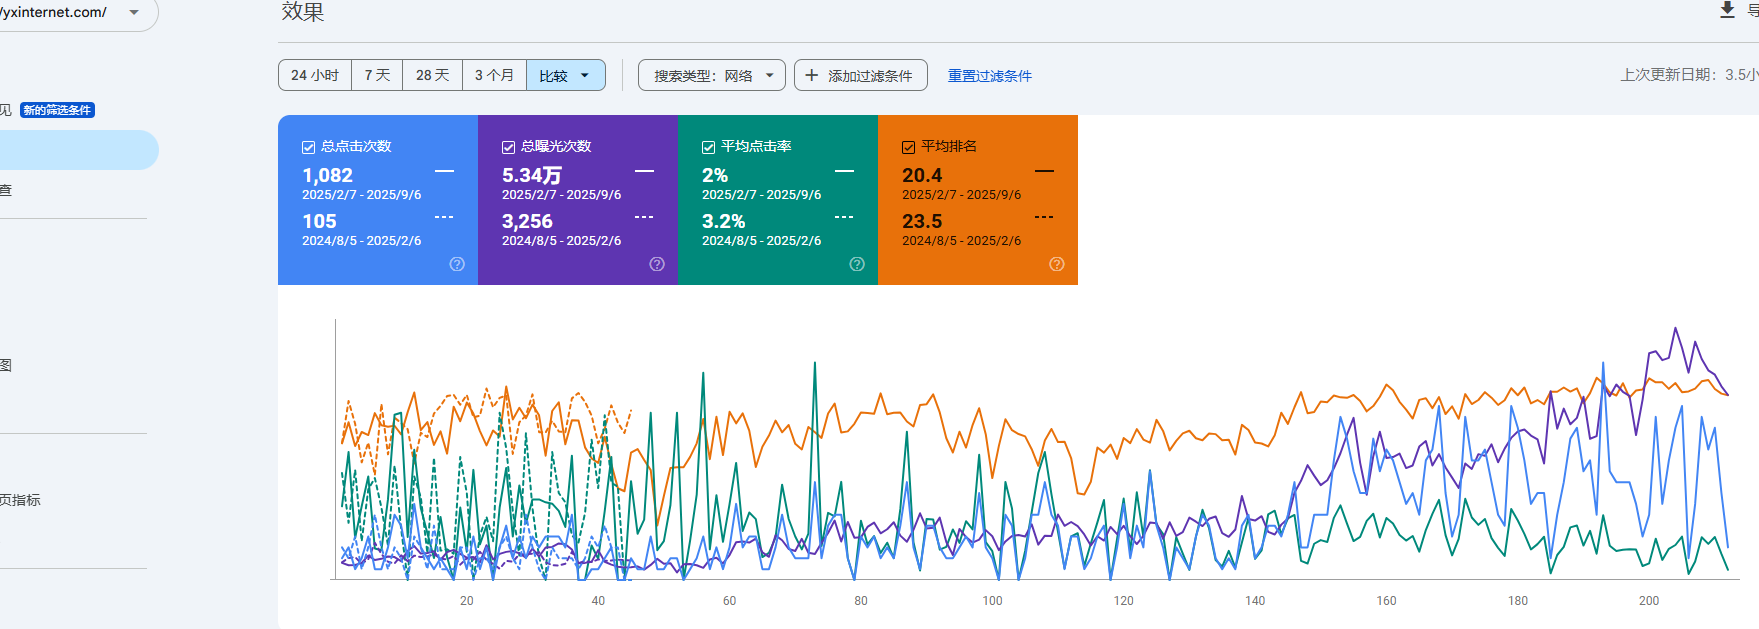The height and width of the screenshot is (629, 1759).
Task: Switch to the 7 天 range
Action: [x=377, y=75]
